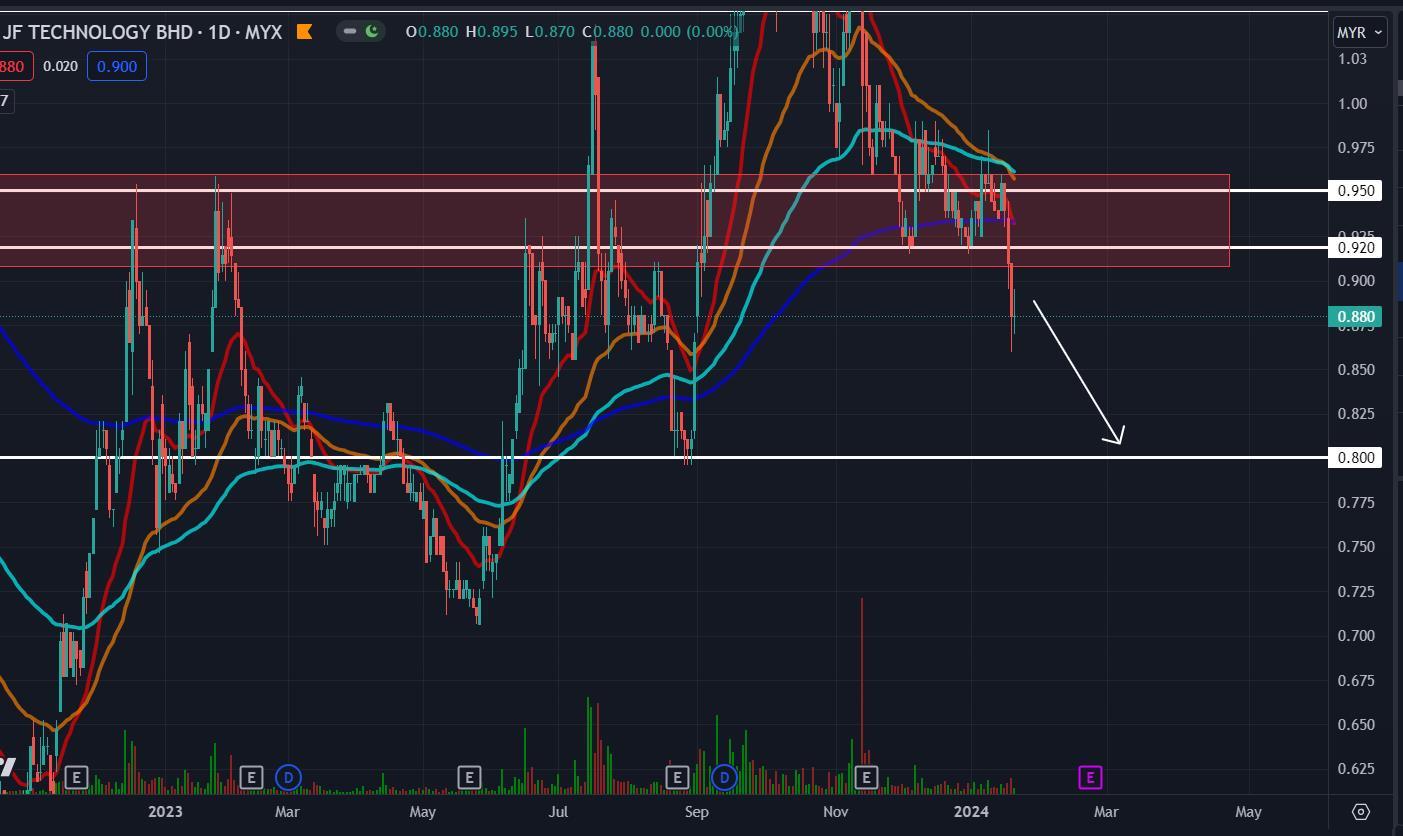The height and width of the screenshot is (836, 1403).
Task: Click the purple upcoming earnings E marker
Action: pos(1090,777)
